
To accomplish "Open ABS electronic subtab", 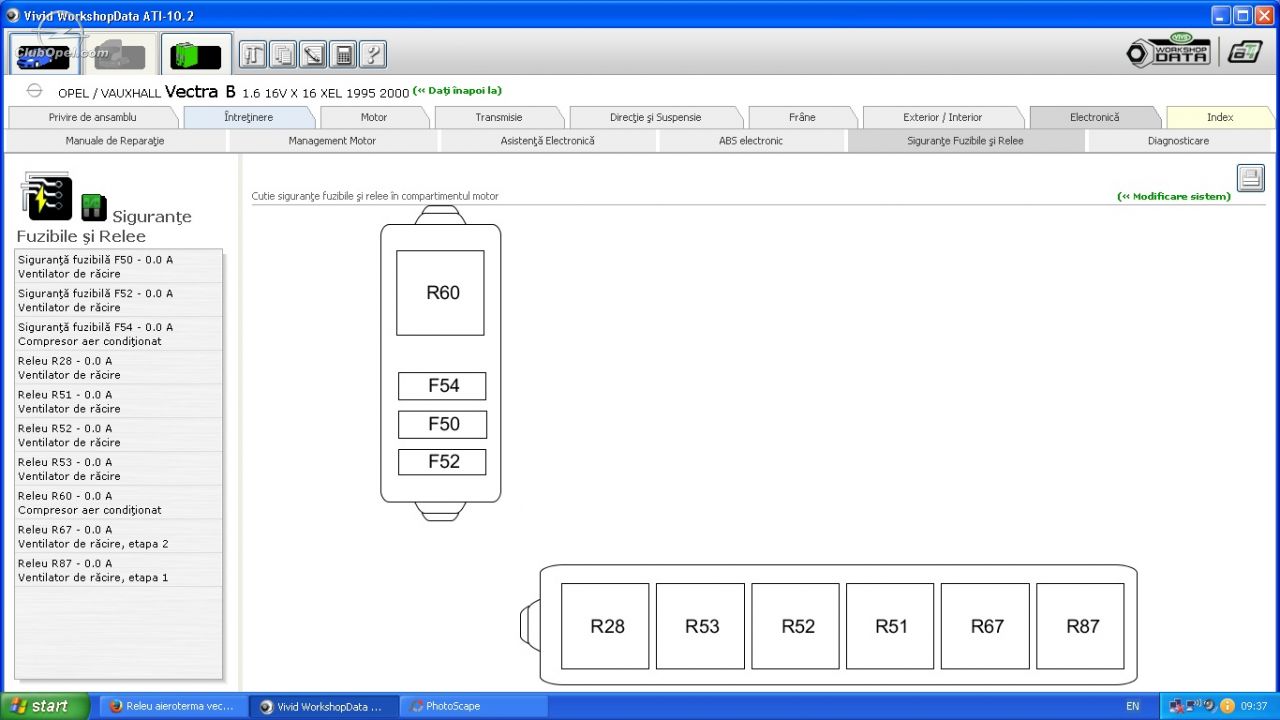I will click(751, 141).
